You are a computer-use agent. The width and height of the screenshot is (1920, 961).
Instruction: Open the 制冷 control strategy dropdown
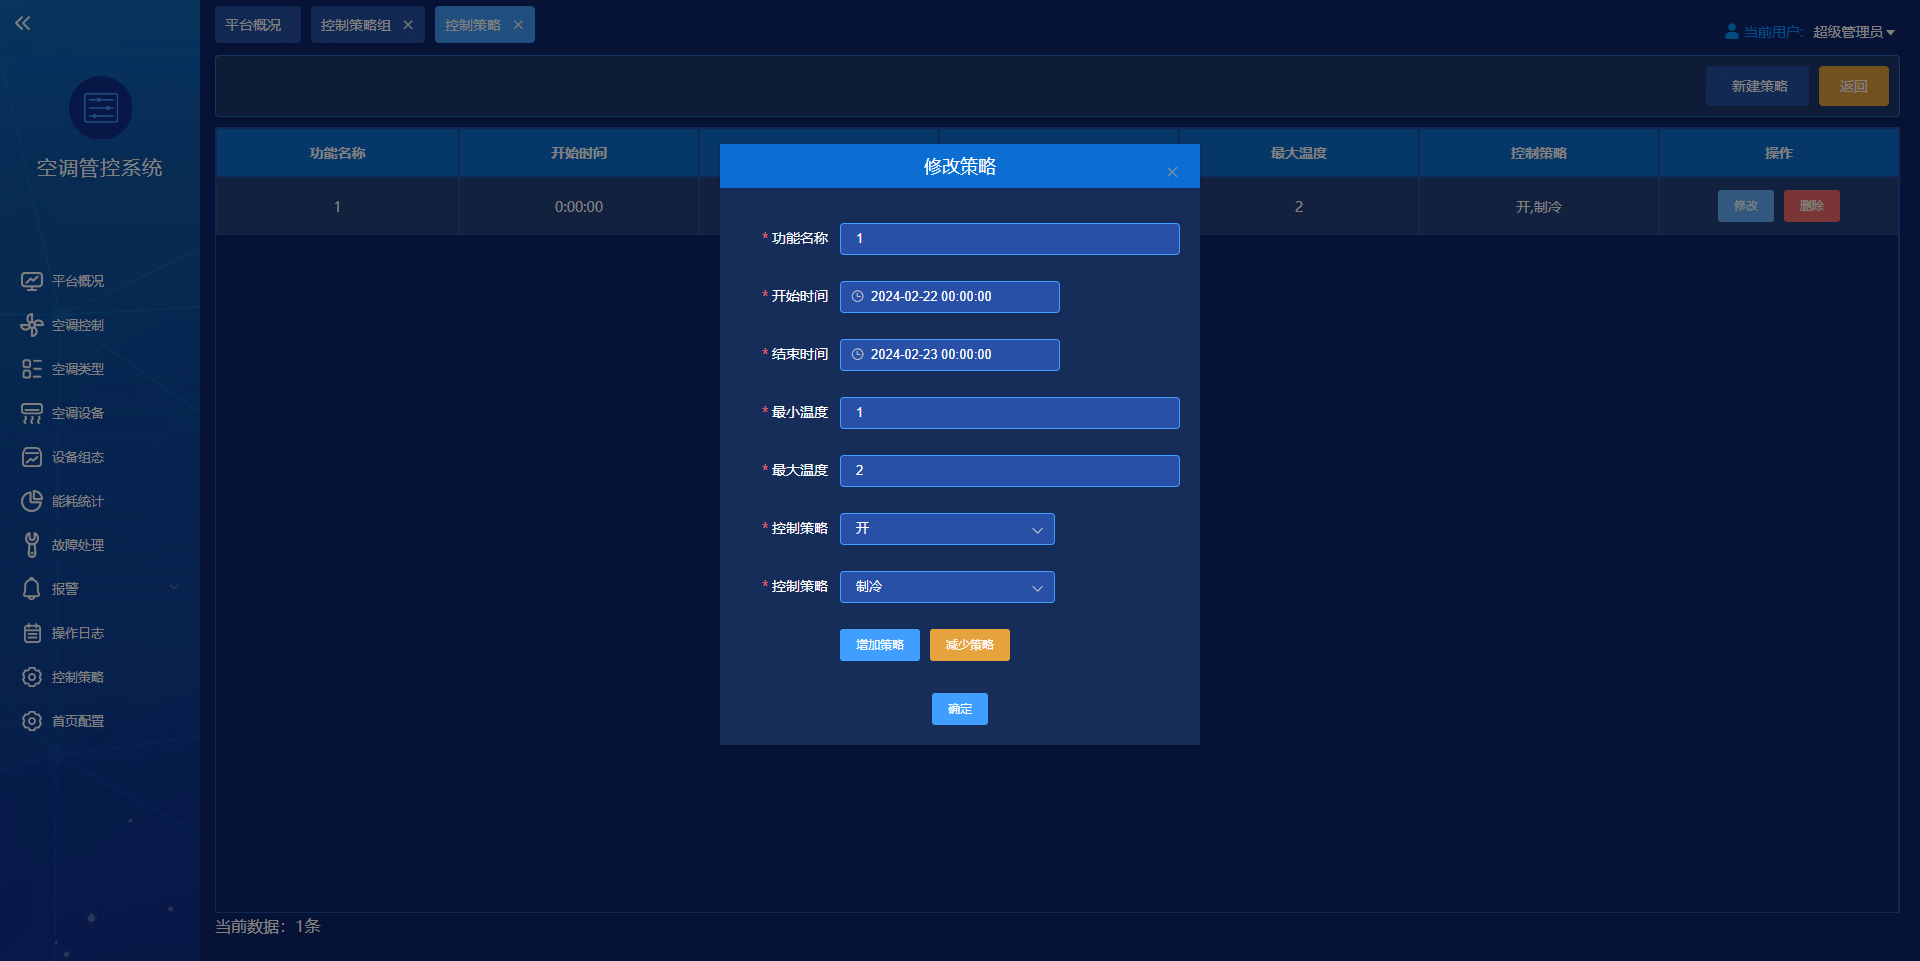coord(947,587)
